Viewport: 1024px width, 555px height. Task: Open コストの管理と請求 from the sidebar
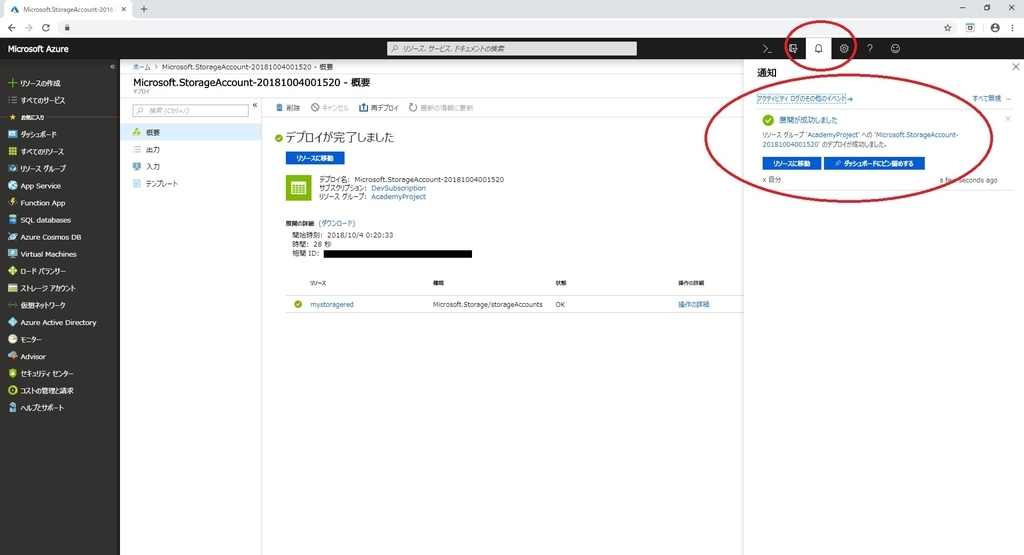pos(40,390)
